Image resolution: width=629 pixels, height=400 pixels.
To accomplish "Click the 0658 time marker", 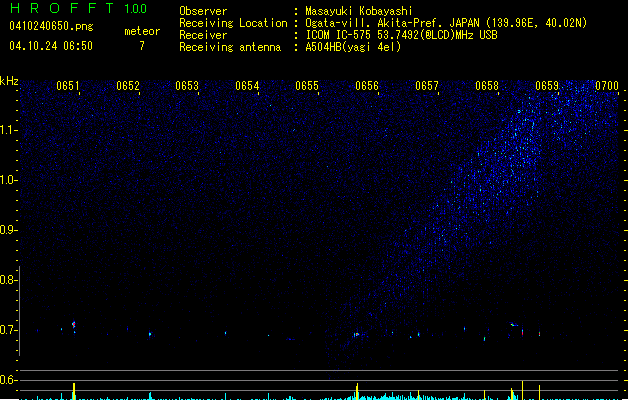I will [x=487, y=86].
